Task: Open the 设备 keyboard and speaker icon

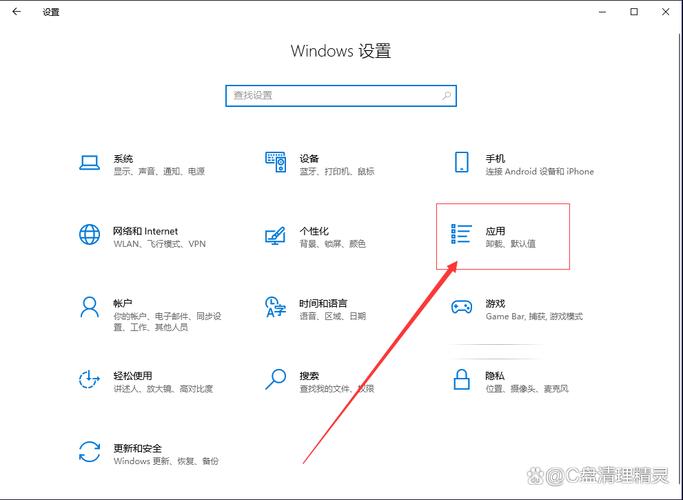Action: pyautogui.click(x=276, y=162)
